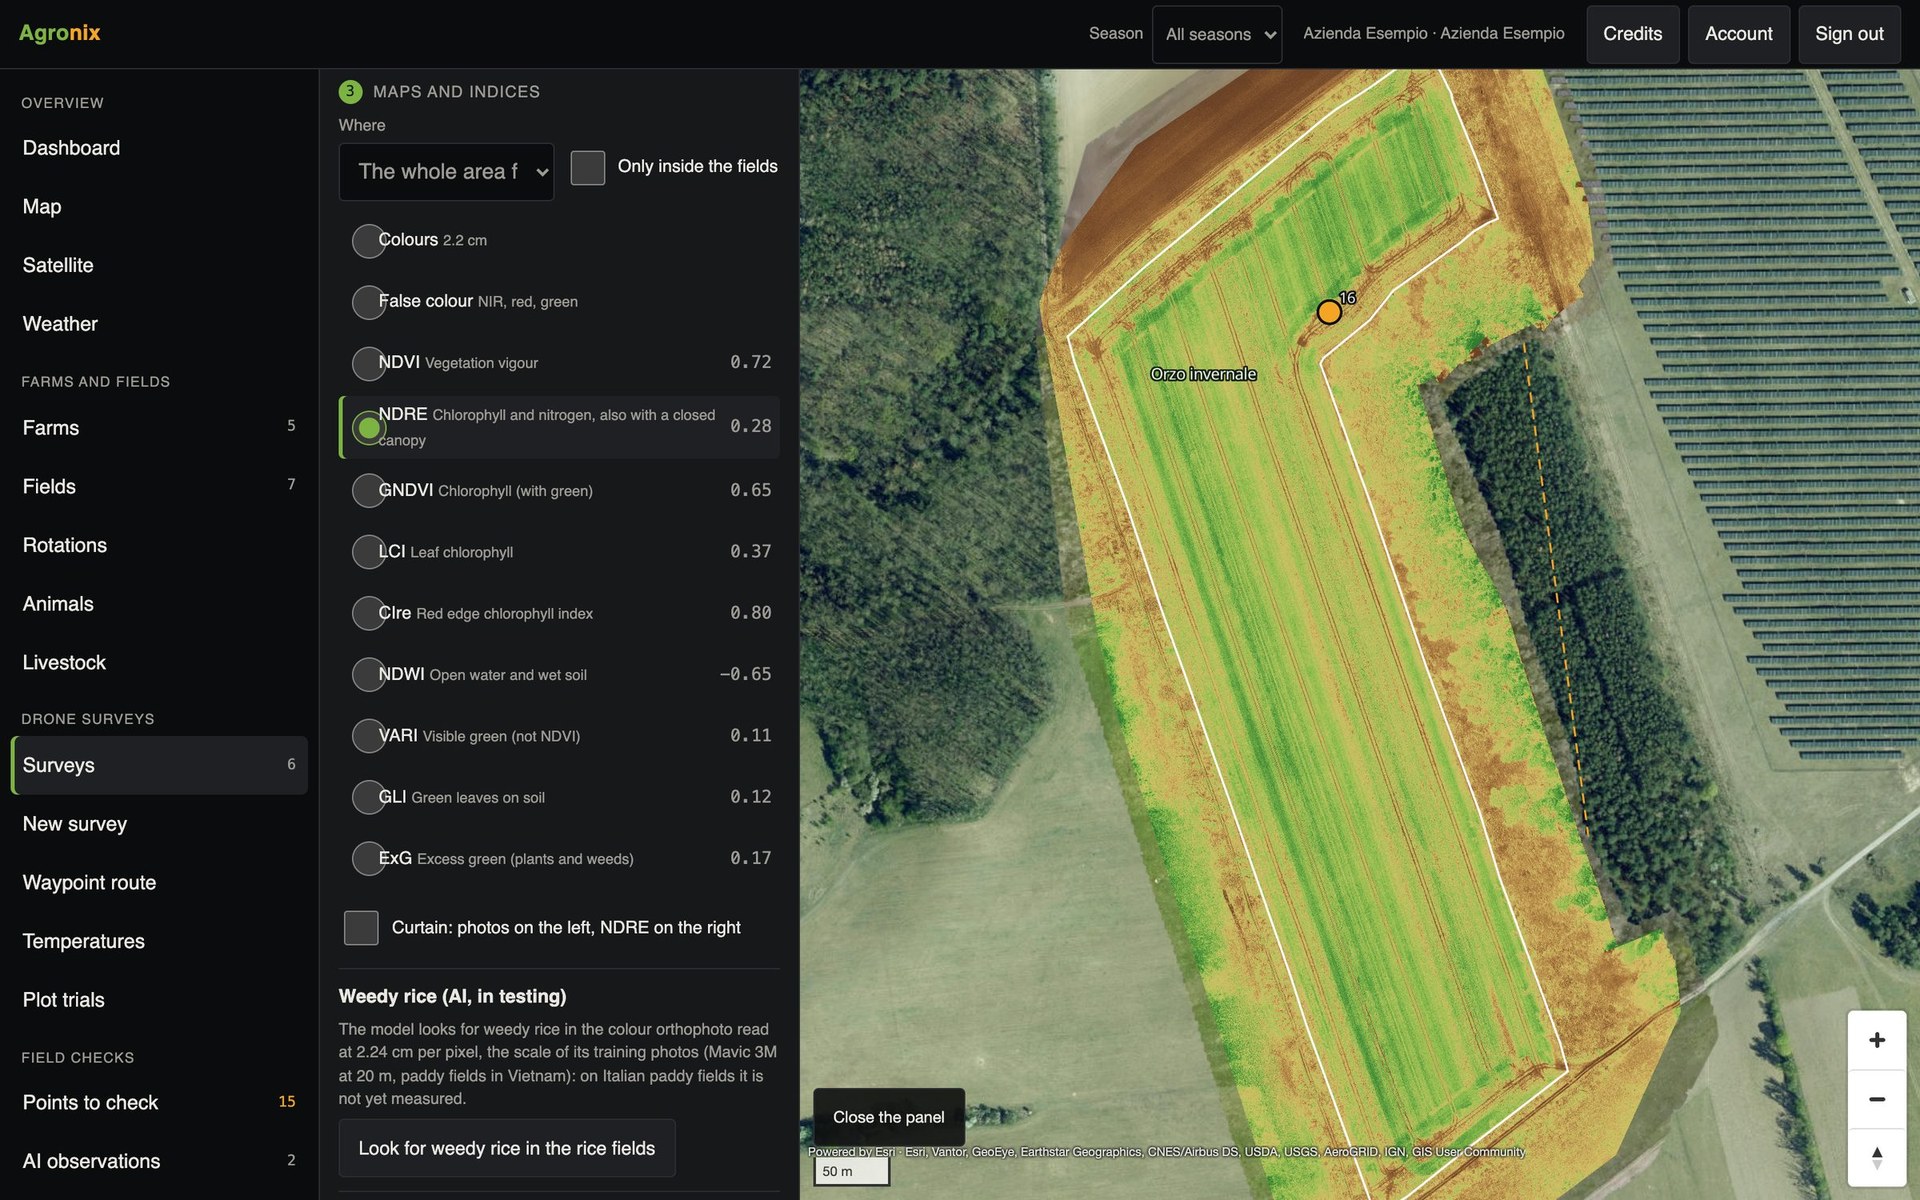Viewport: 1920px width, 1200px height.
Task: Click the orange point marker 16 on map
Action: pyautogui.click(x=1329, y=312)
